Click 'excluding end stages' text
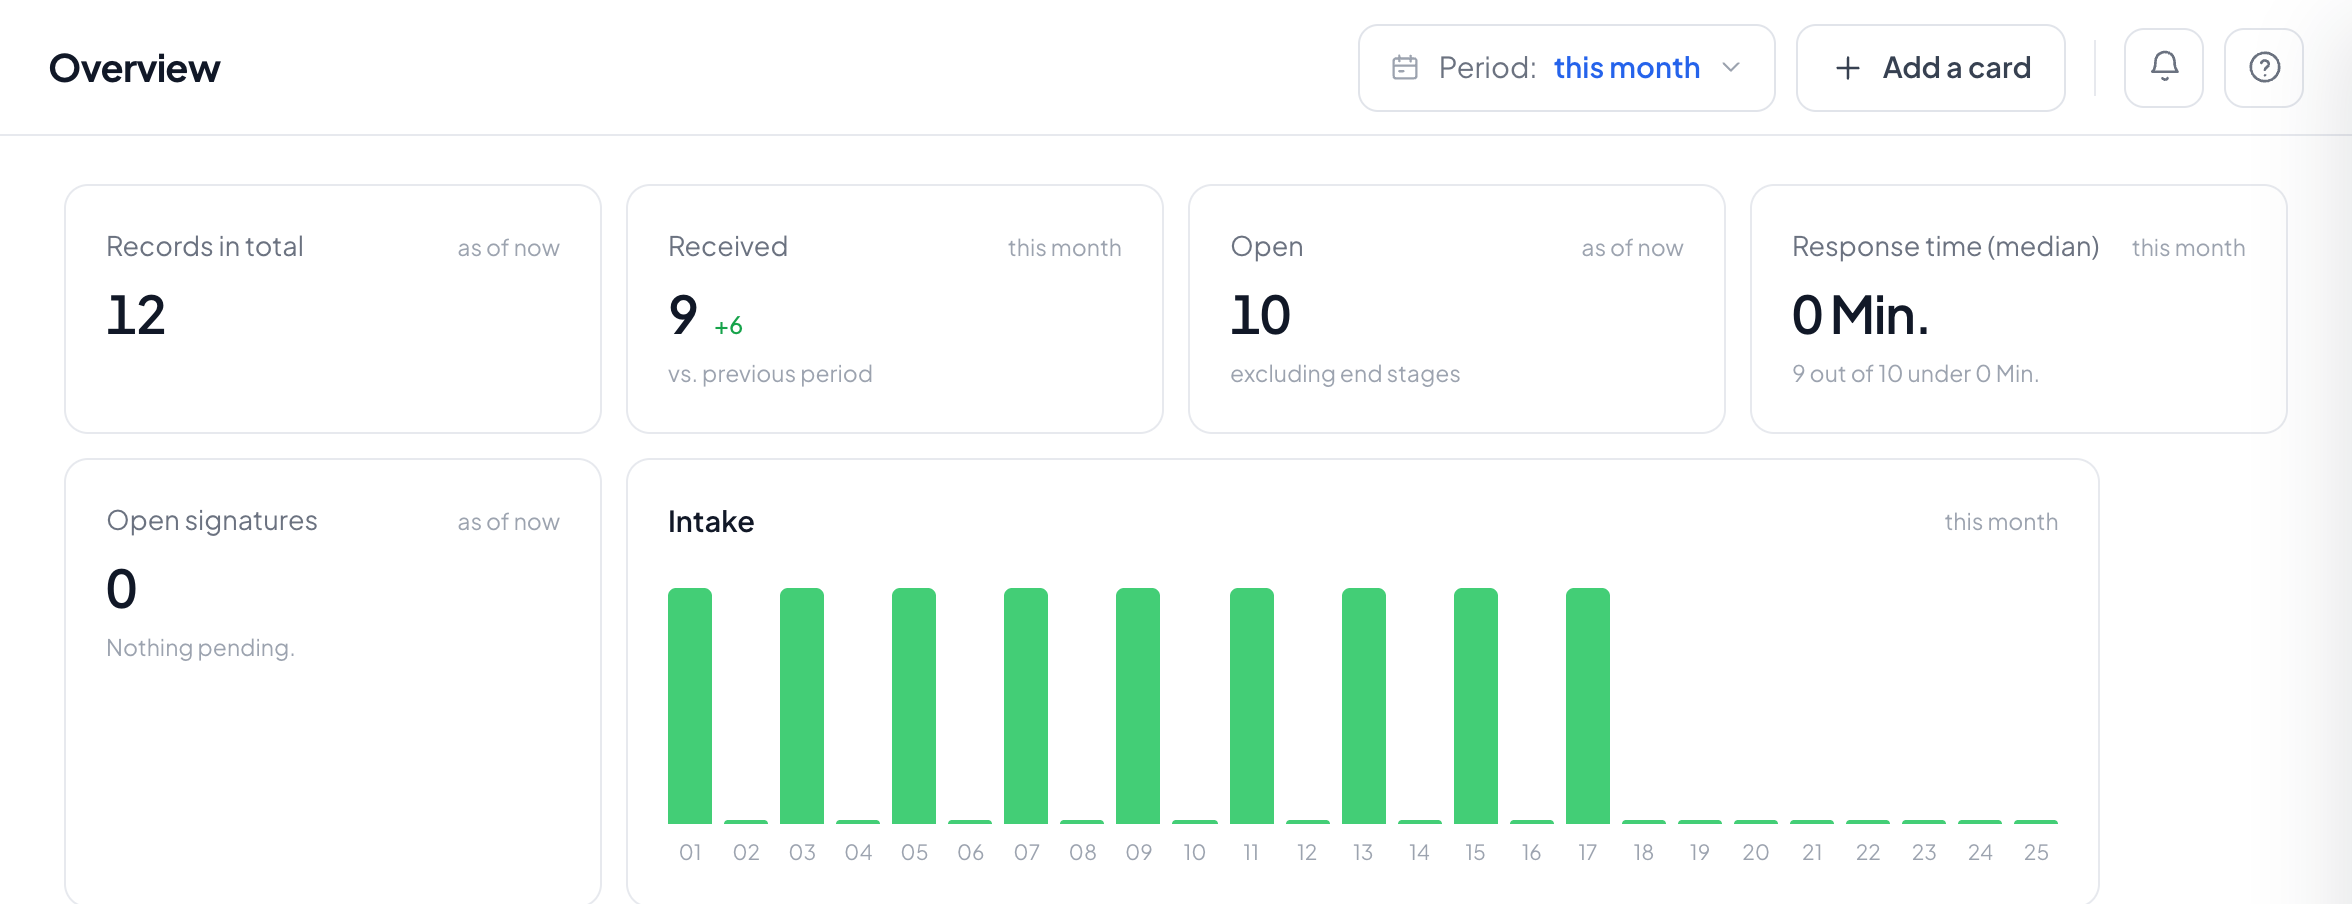The height and width of the screenshot is (904, 2352). click(x=1345, y=374)
